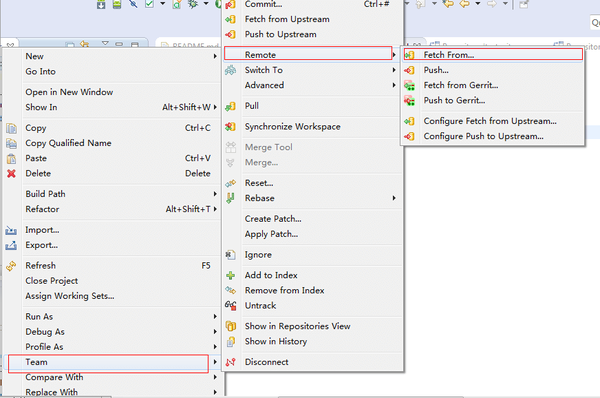This screenshot has width=600, height=398.
Task: Click the red Delete X icon
Action: (x=11, y=174)
